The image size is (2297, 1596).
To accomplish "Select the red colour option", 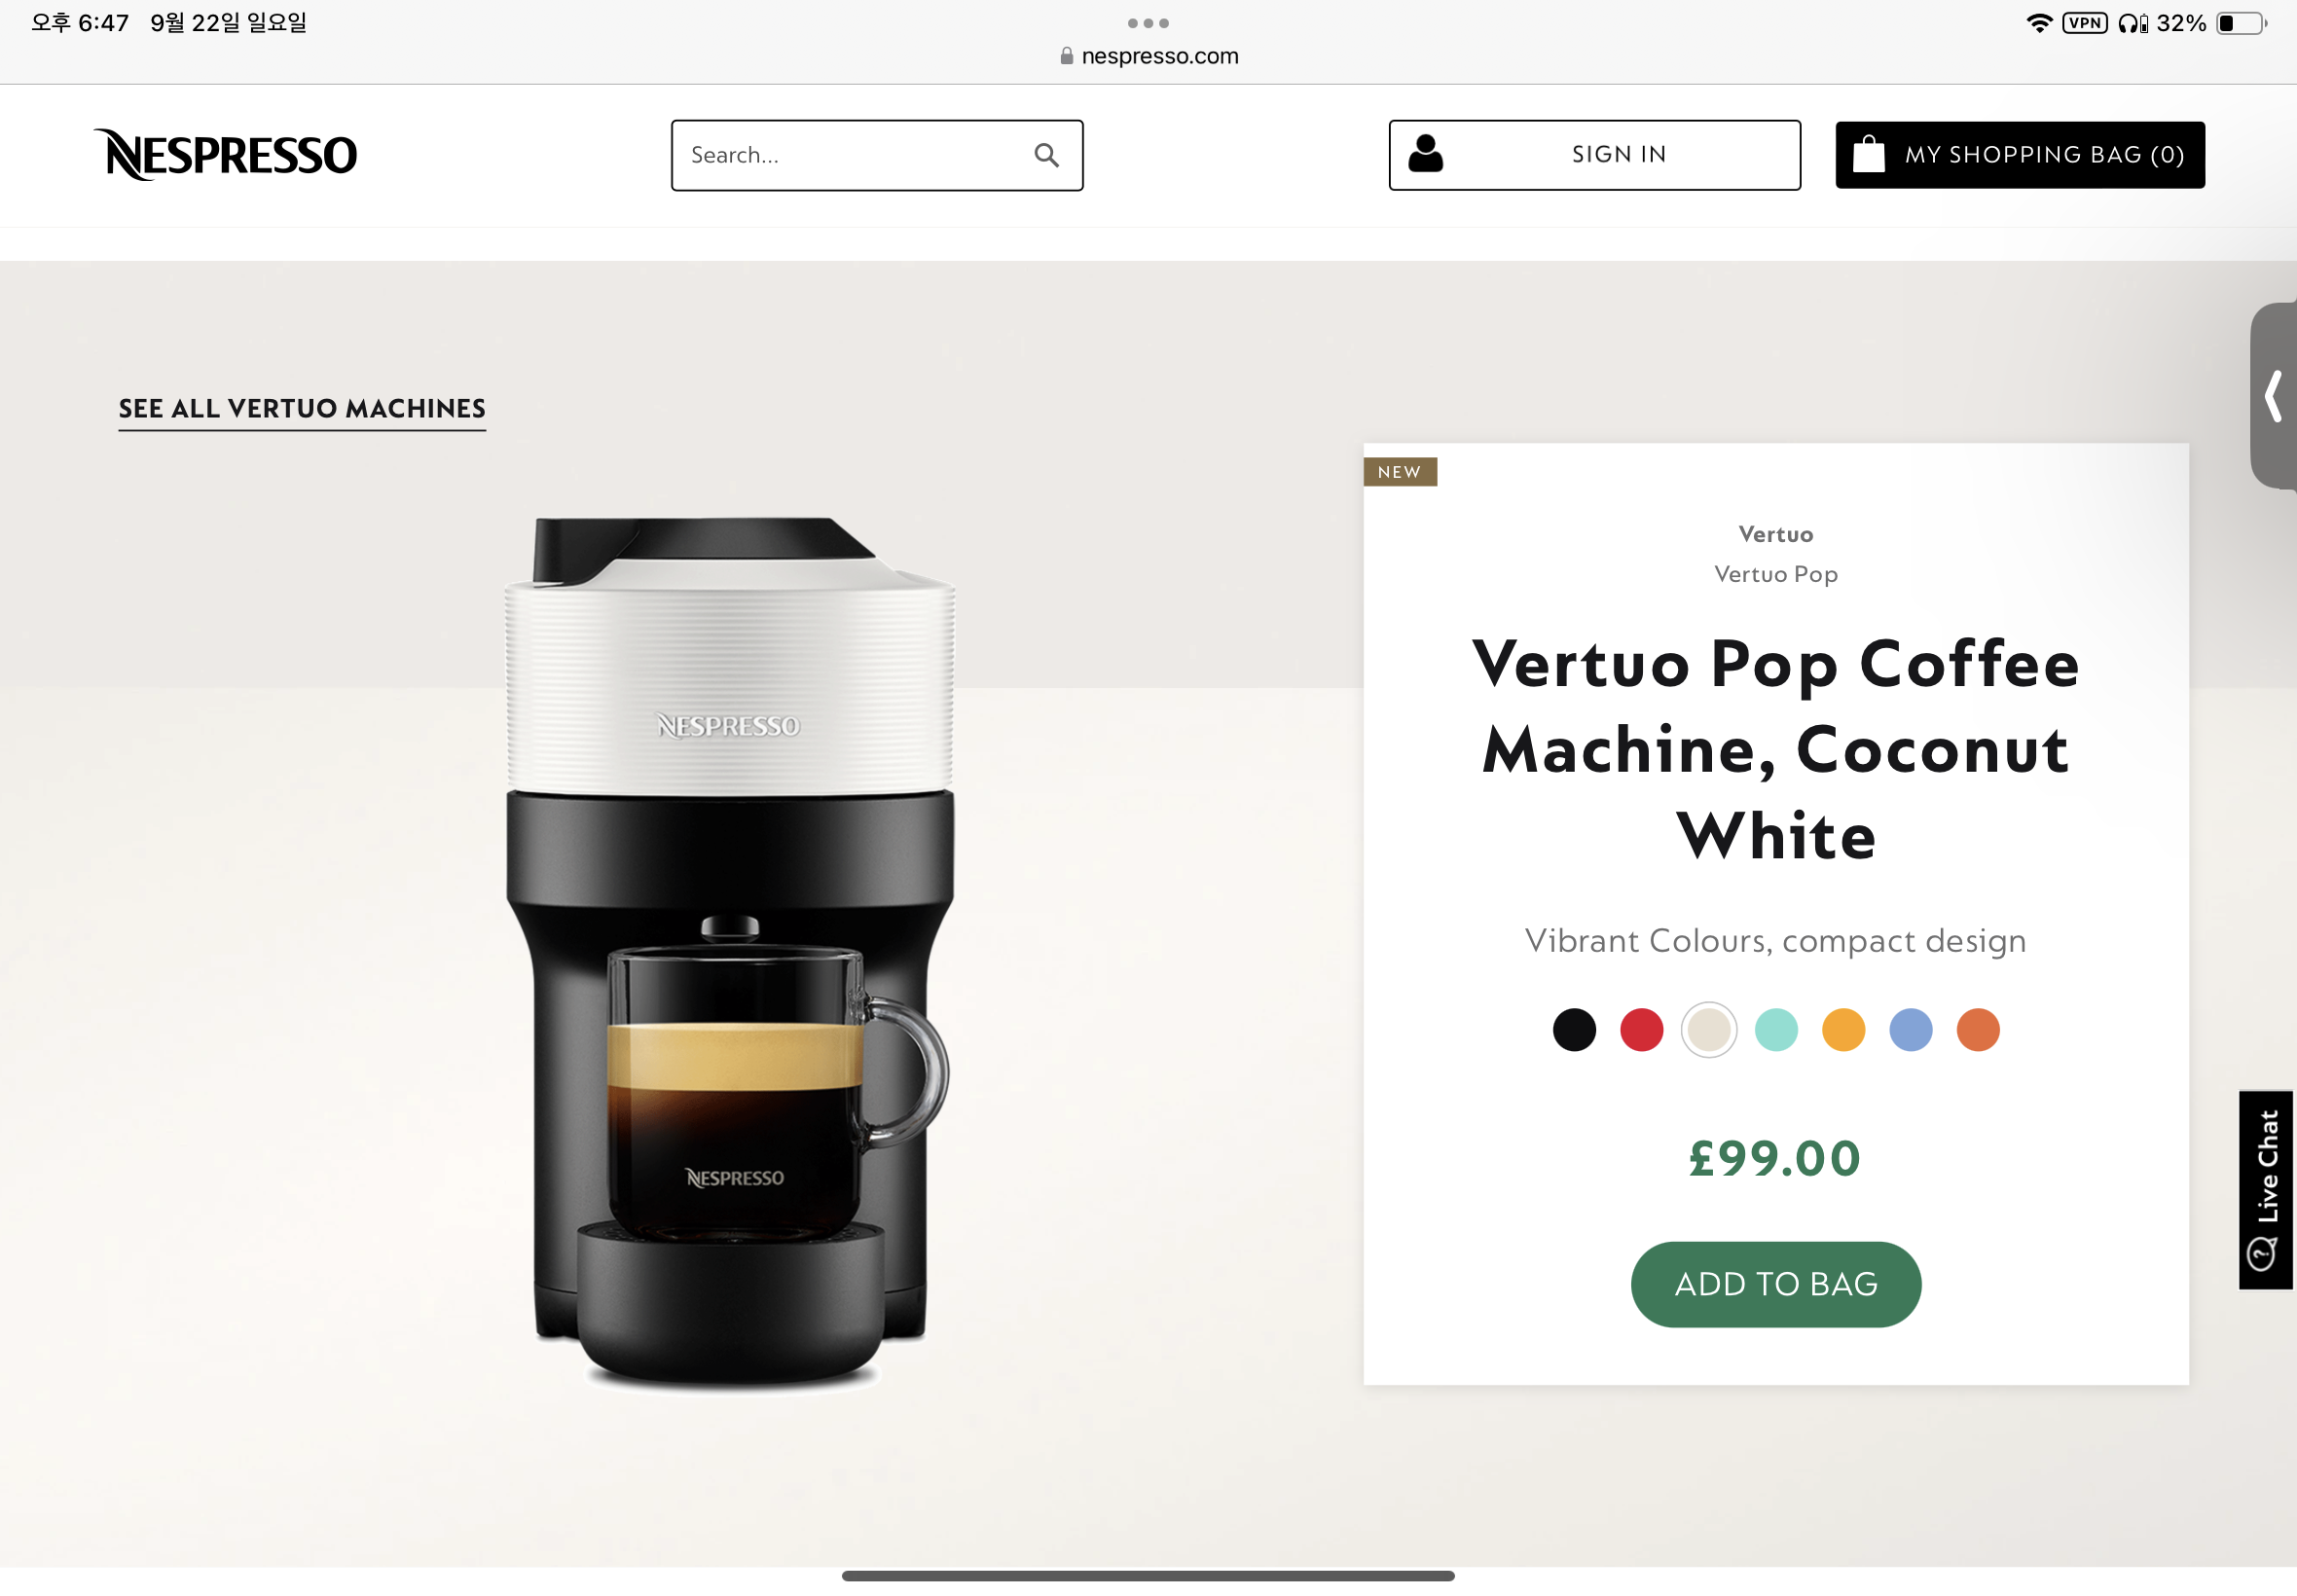I will click(1641, 1030).
